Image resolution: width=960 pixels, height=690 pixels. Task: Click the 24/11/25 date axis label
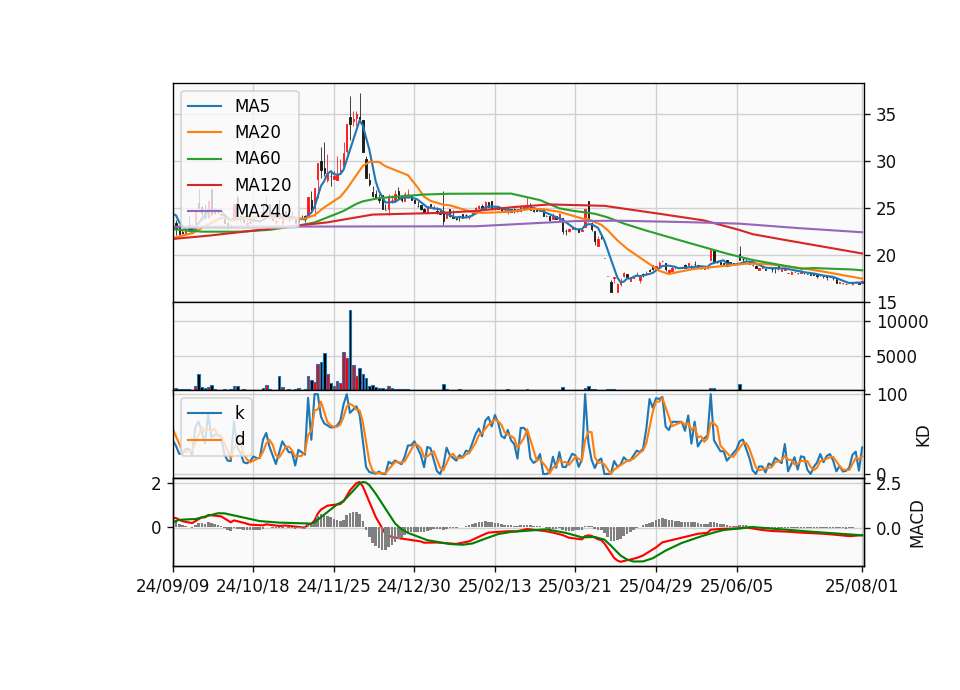click(x=334, y=587)
